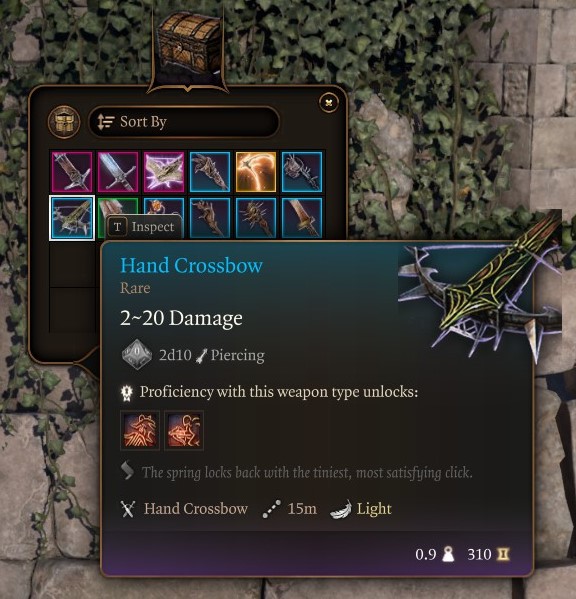576x599 pixels.
Task: Click the 2d10 damage dice icon
Action: pyautogui.click(x=136, y=355)
